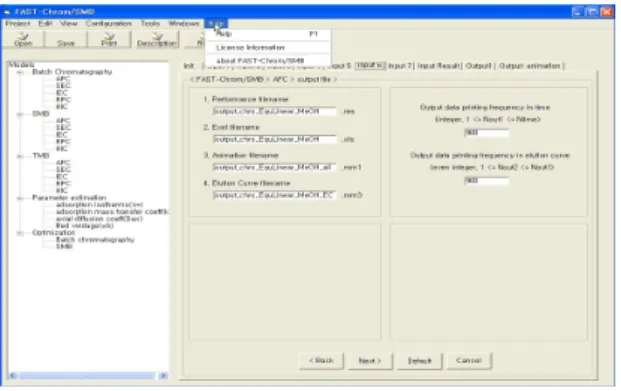621x391 pixels.
Task: Click the tree panel horizontal scrollbar thumb
Action: (x=87, y=375)
